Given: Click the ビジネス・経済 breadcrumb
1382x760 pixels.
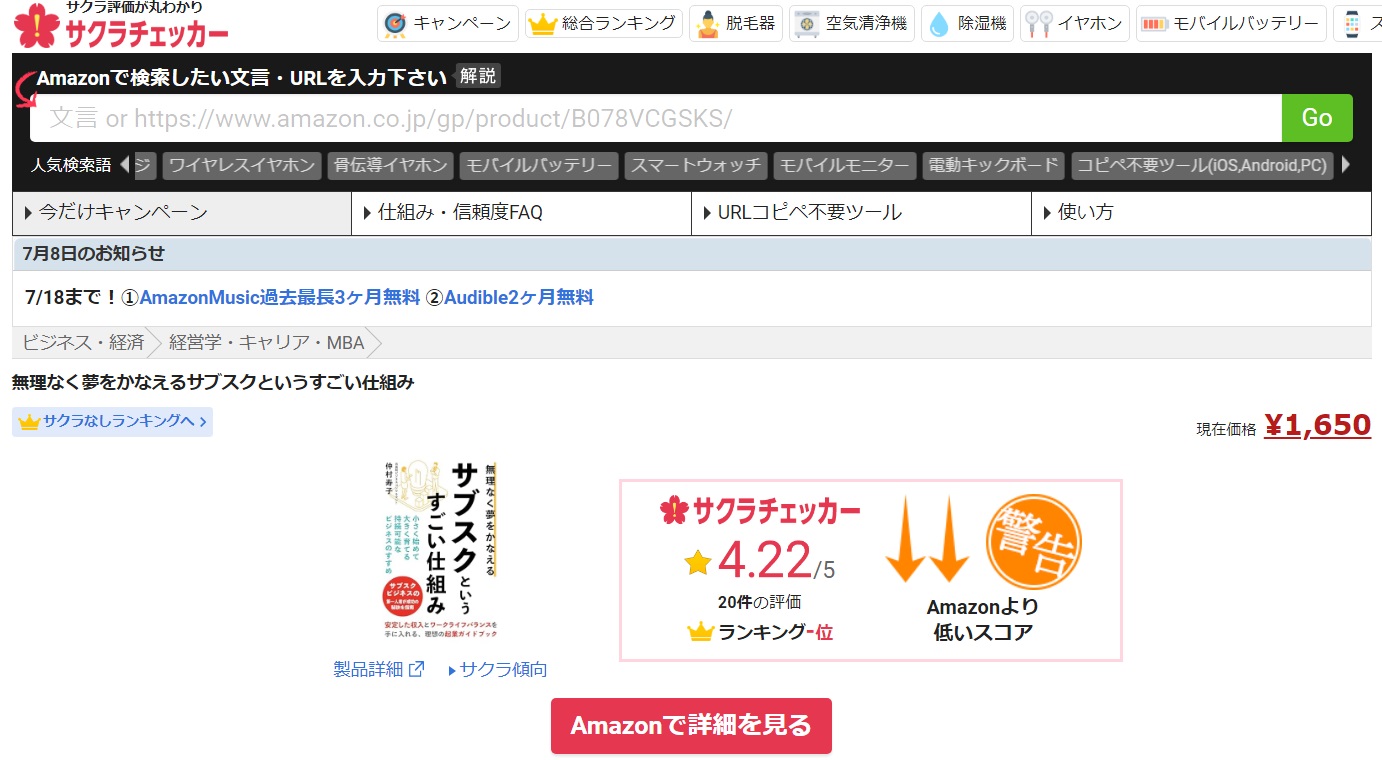Looking at the screenshot, I should tap(84, 343).
